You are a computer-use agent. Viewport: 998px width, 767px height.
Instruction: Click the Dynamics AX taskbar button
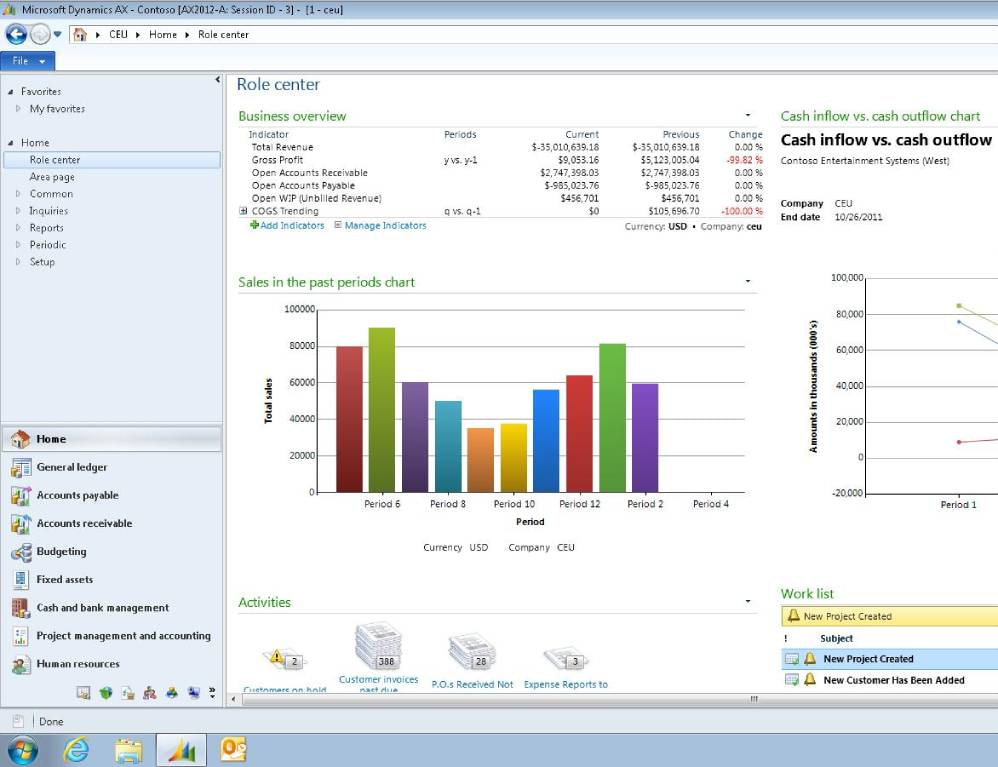tap(181, 750)
